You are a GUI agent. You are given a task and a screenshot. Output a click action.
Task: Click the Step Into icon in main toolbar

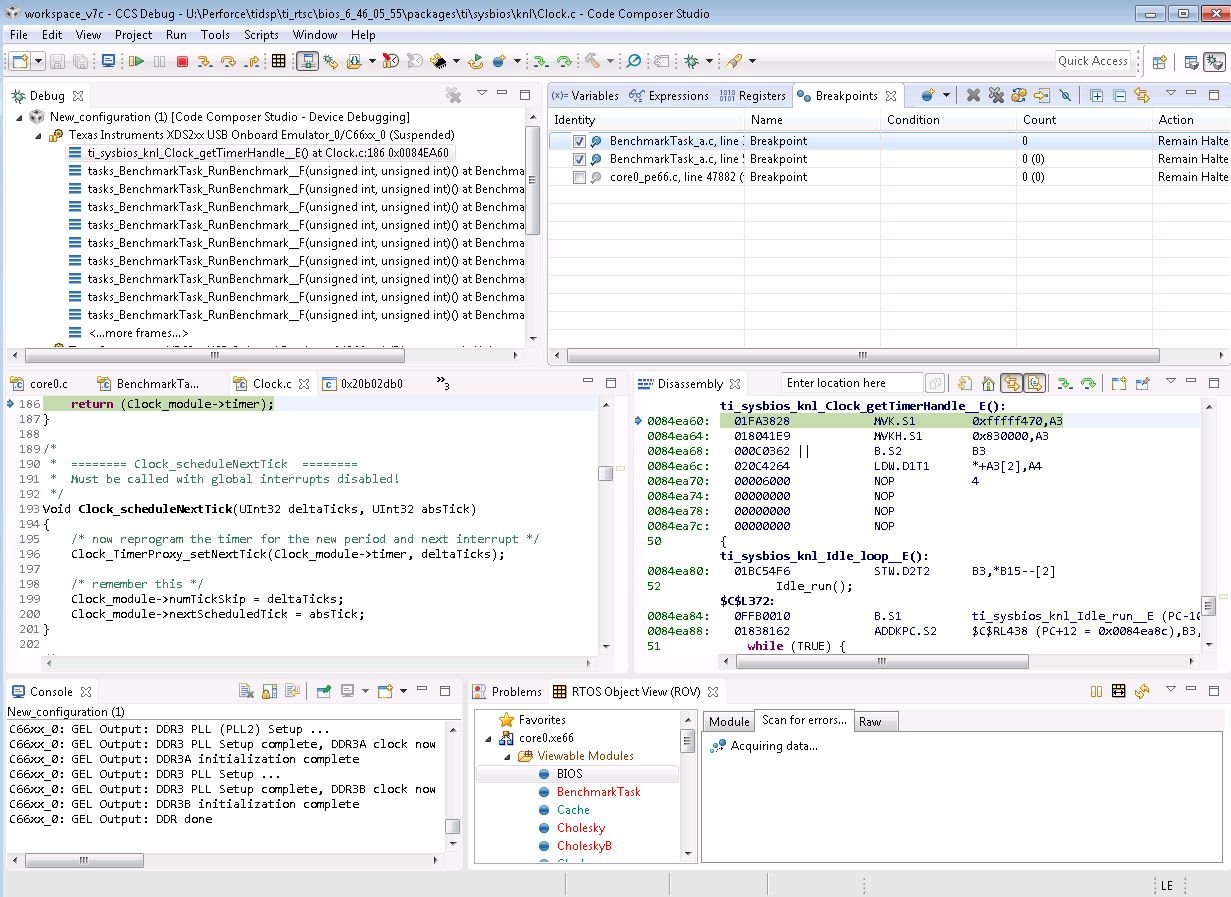coord(204,61)
